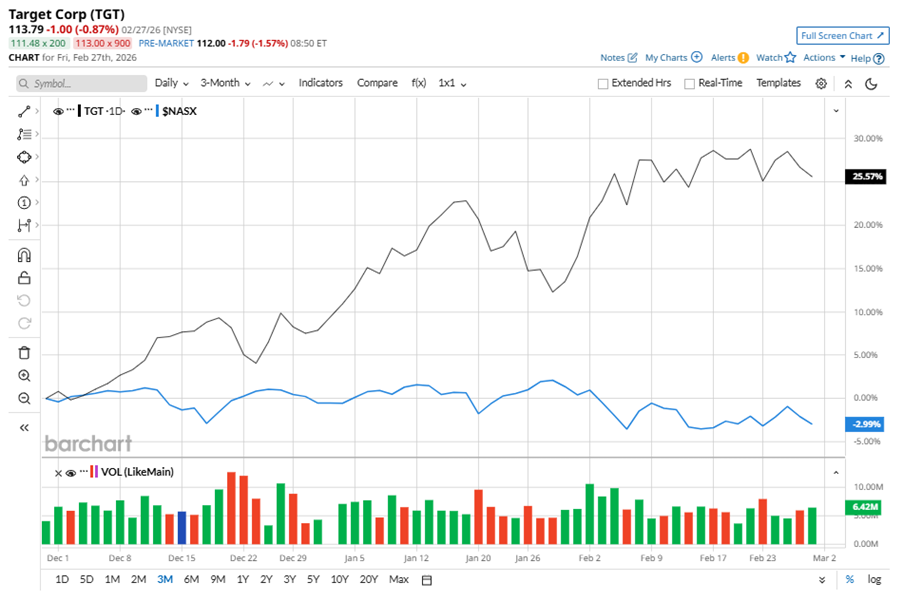Enable Real-Time checkbox
The image size is (903, 601).
click(x=689, y=84)
